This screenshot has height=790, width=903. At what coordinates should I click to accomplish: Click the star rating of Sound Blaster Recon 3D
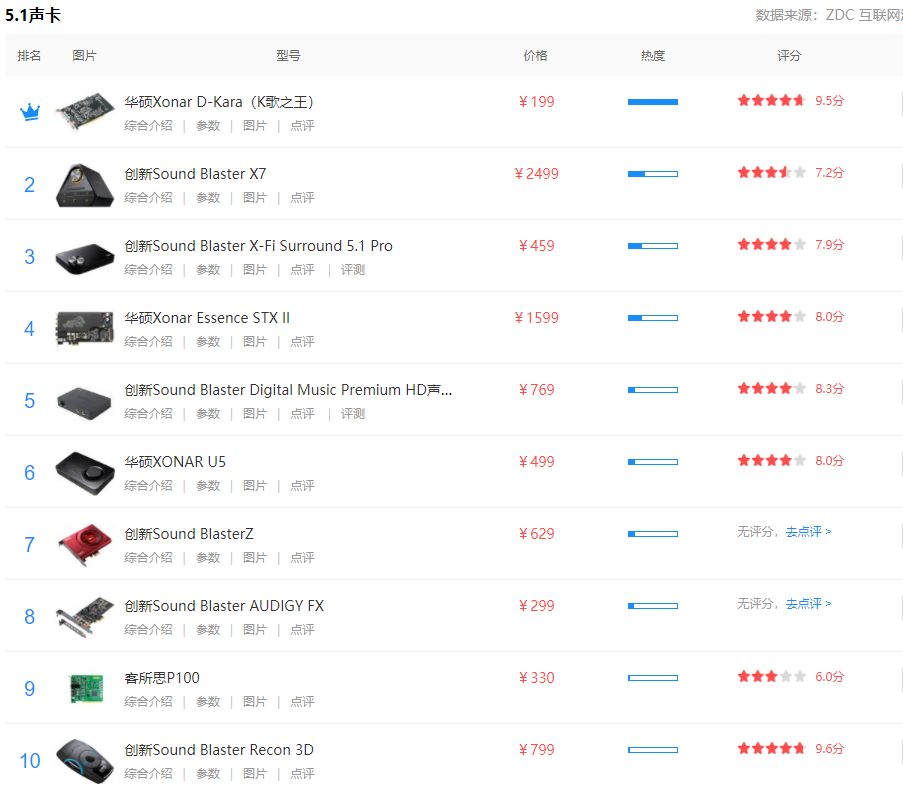(x=771, y=748)
